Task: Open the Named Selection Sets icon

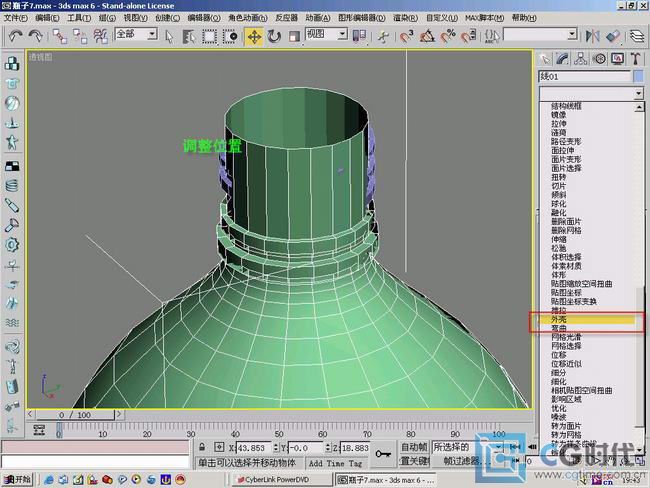Action: pyautogui.click(x=492, y=36)
